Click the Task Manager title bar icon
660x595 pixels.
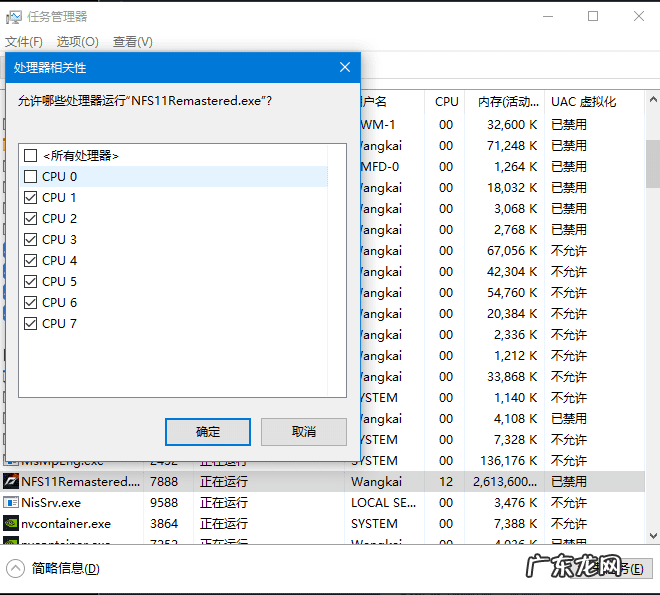point(13,17)
